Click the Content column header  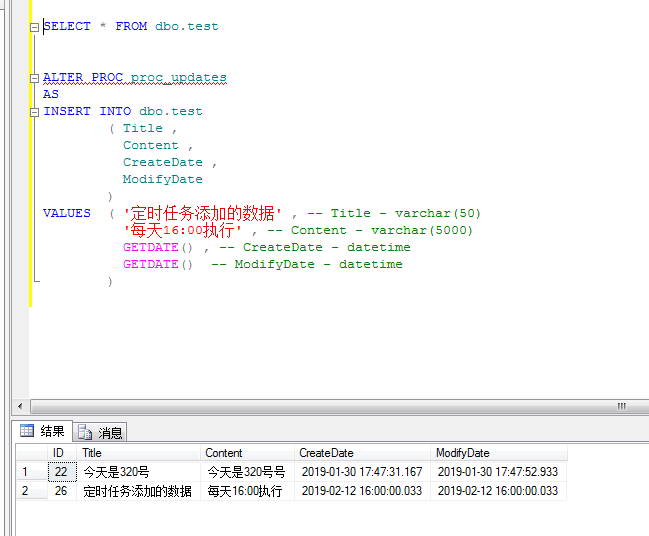(247, 453)
